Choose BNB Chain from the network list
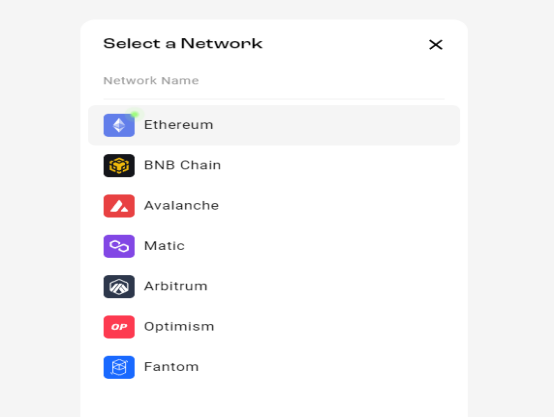 (x=182, y=165)
